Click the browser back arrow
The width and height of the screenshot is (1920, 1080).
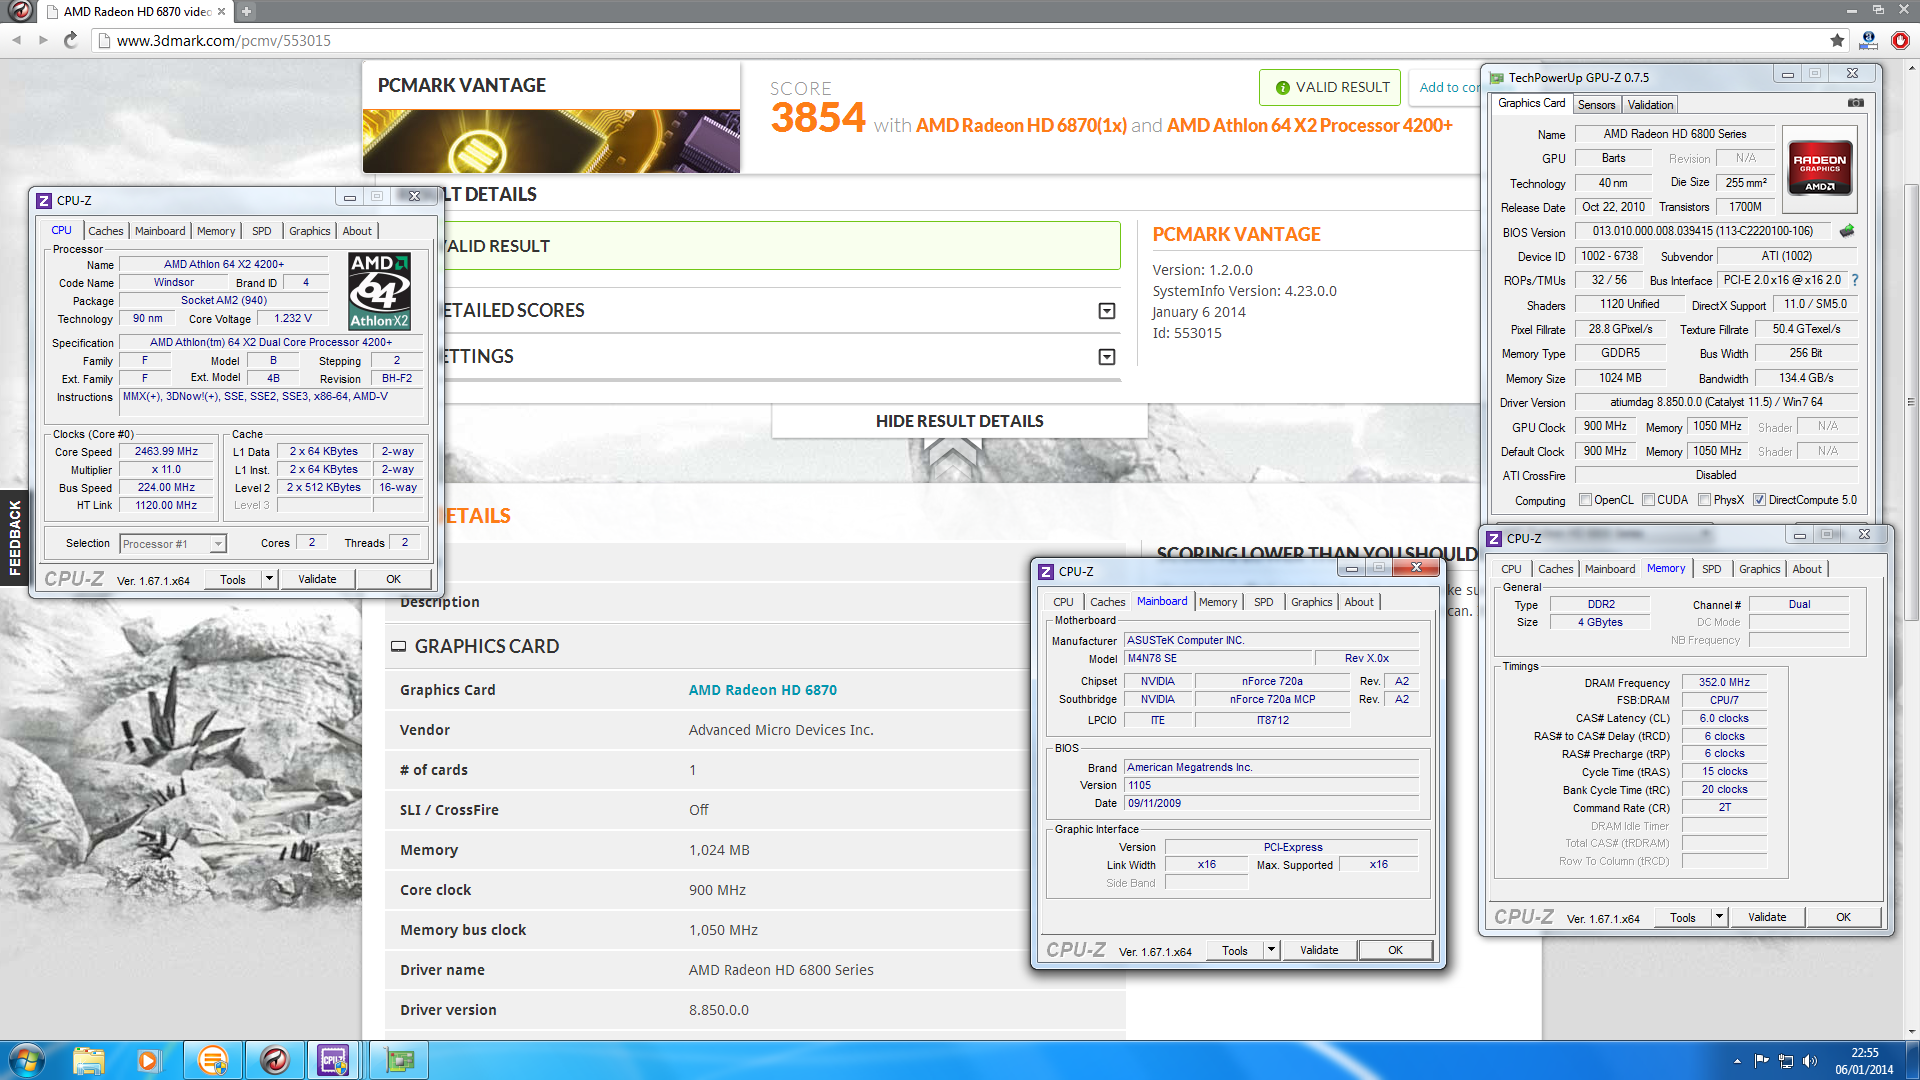click(16, 40)
